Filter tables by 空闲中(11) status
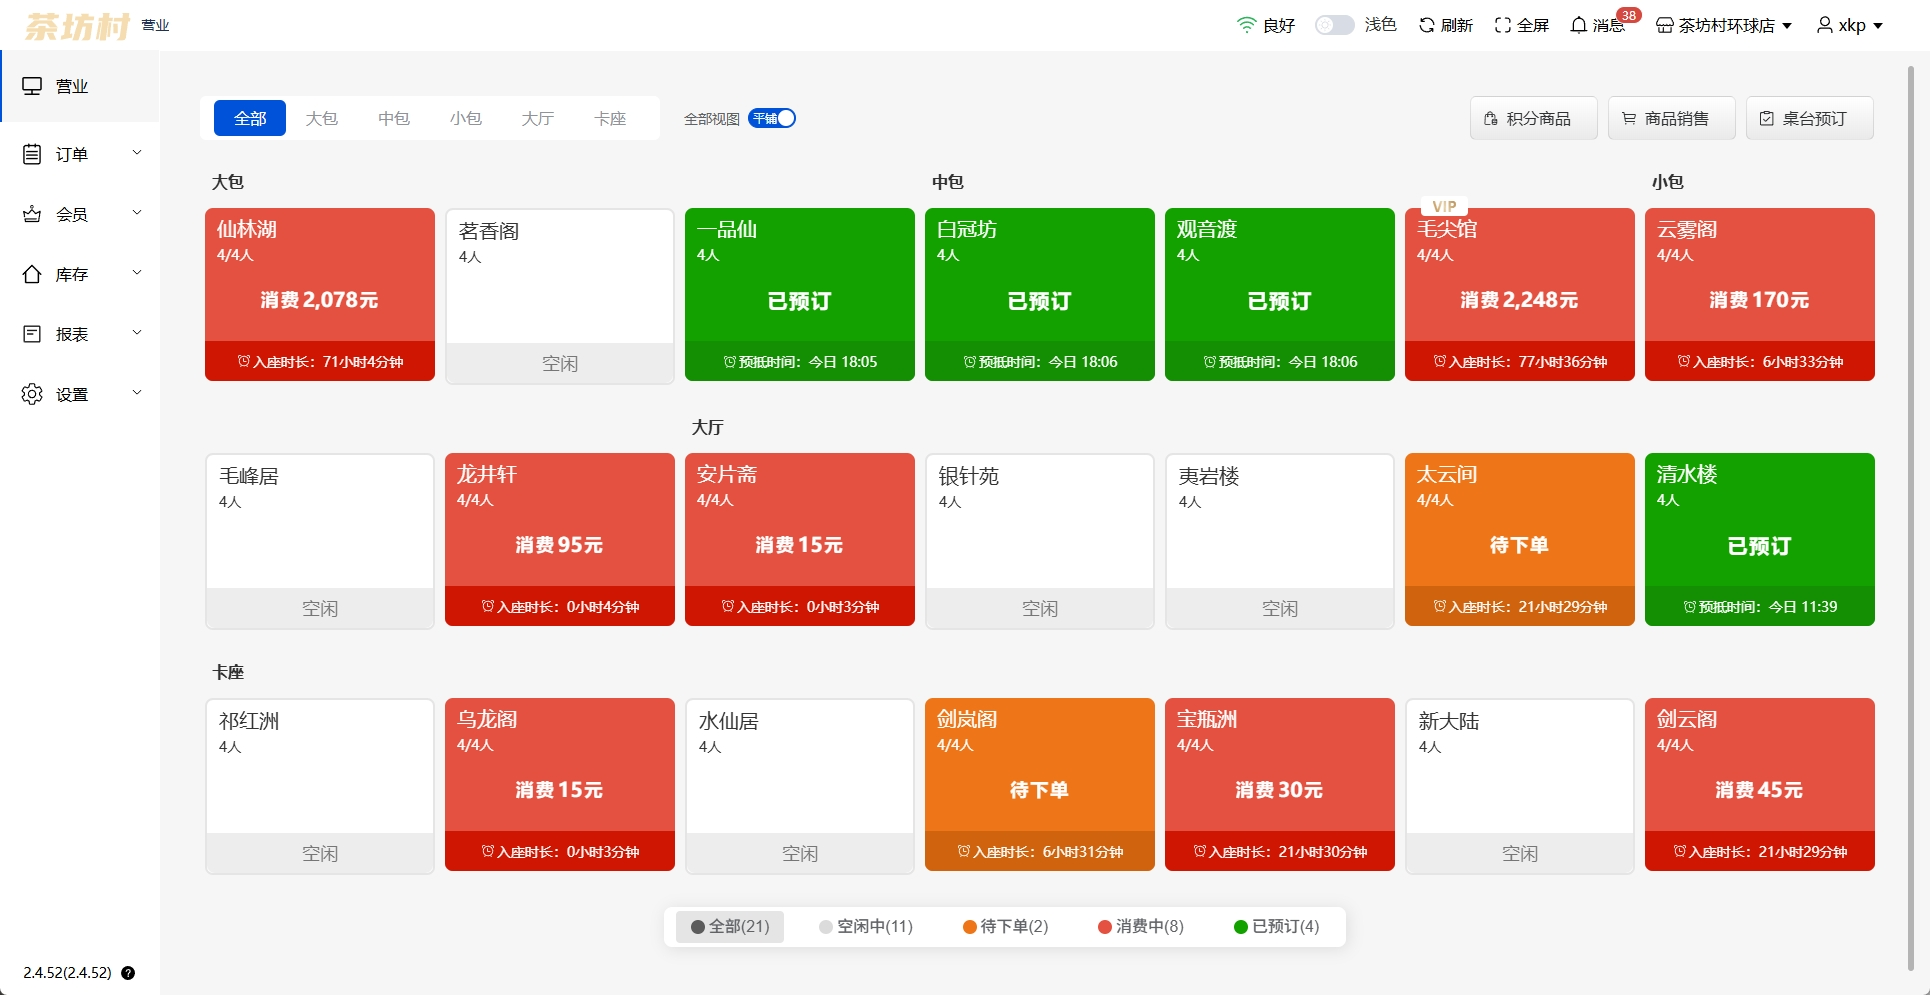 click(866, 927)
